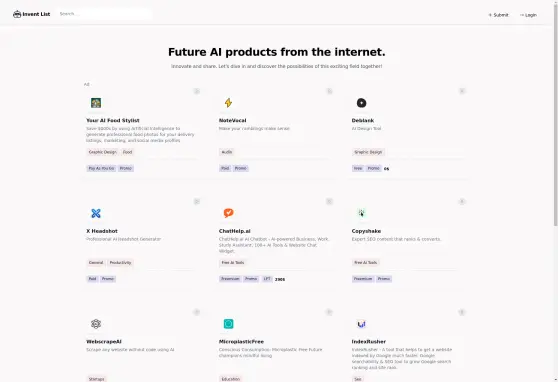Click the NoteVocal lightning bolt icon
The height and width of the screenshot is (382, 558).
228,103
